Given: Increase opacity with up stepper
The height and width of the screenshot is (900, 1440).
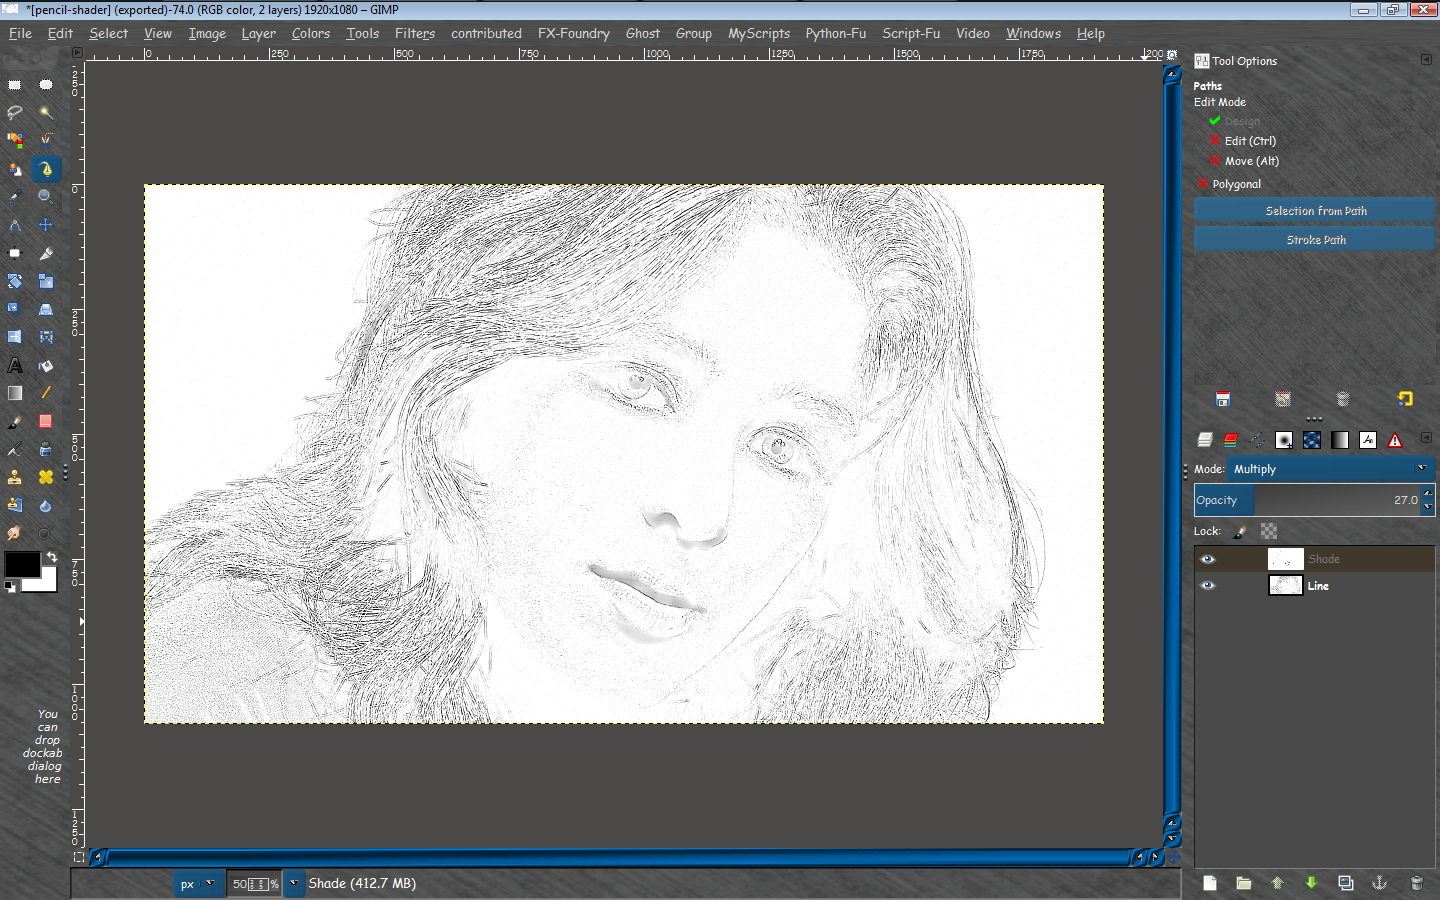Looking at the screenshot, I should tap(1428, 493).
